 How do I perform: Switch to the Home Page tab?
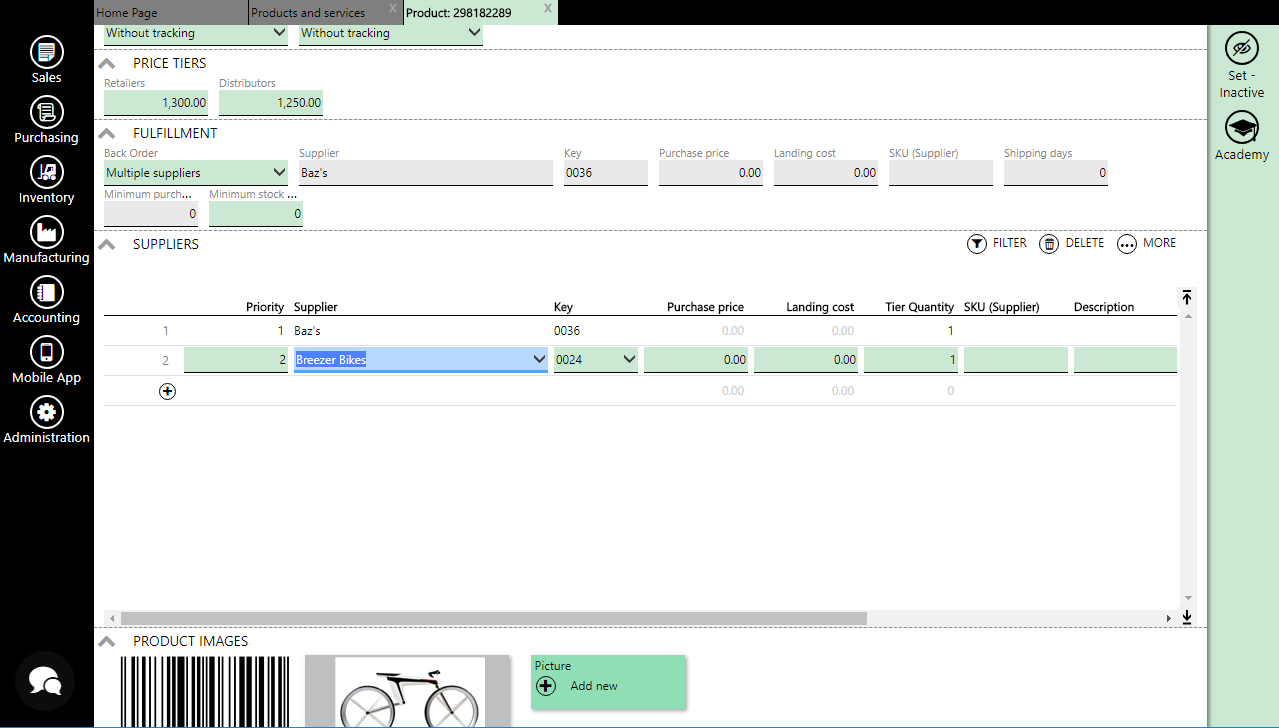(127, 13)
